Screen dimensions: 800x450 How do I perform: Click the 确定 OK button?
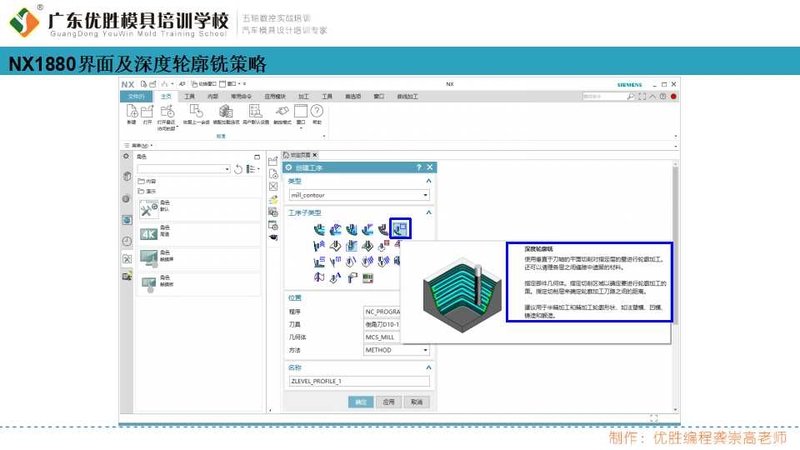tap(361, 402)
